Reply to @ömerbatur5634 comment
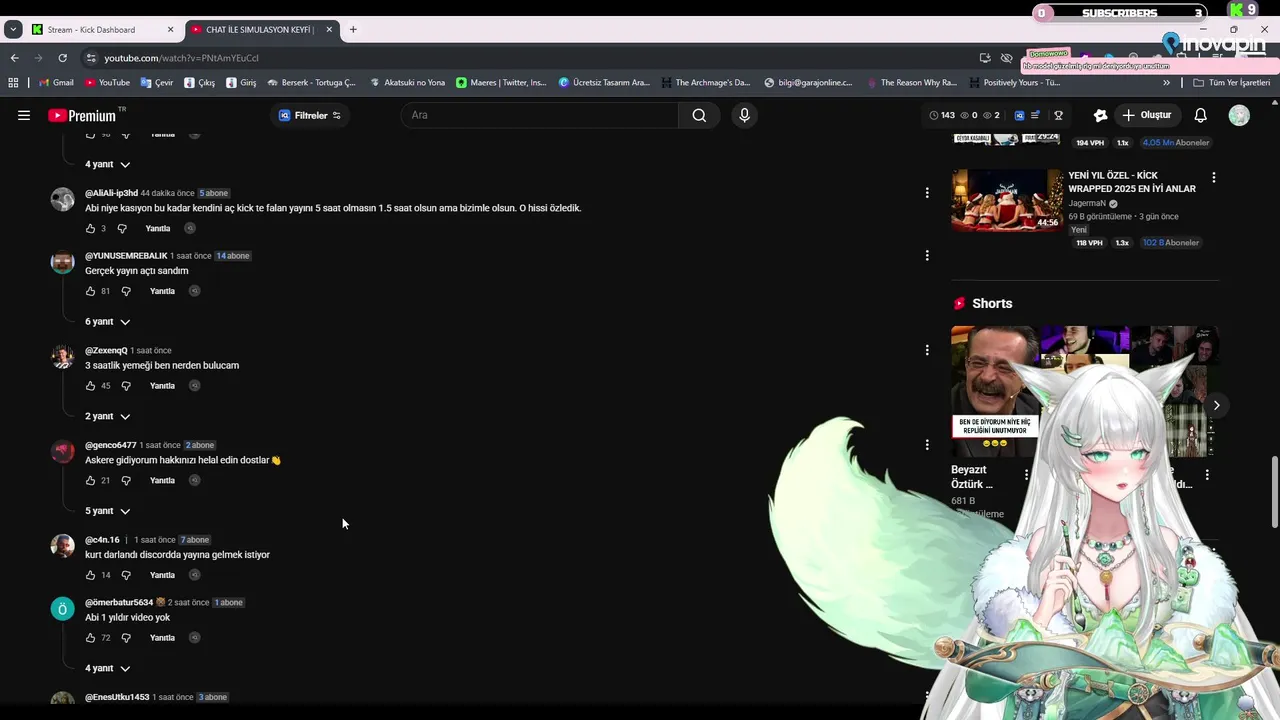The width and height of the screenshot is (1280, 720). click(x=162, y=638)
